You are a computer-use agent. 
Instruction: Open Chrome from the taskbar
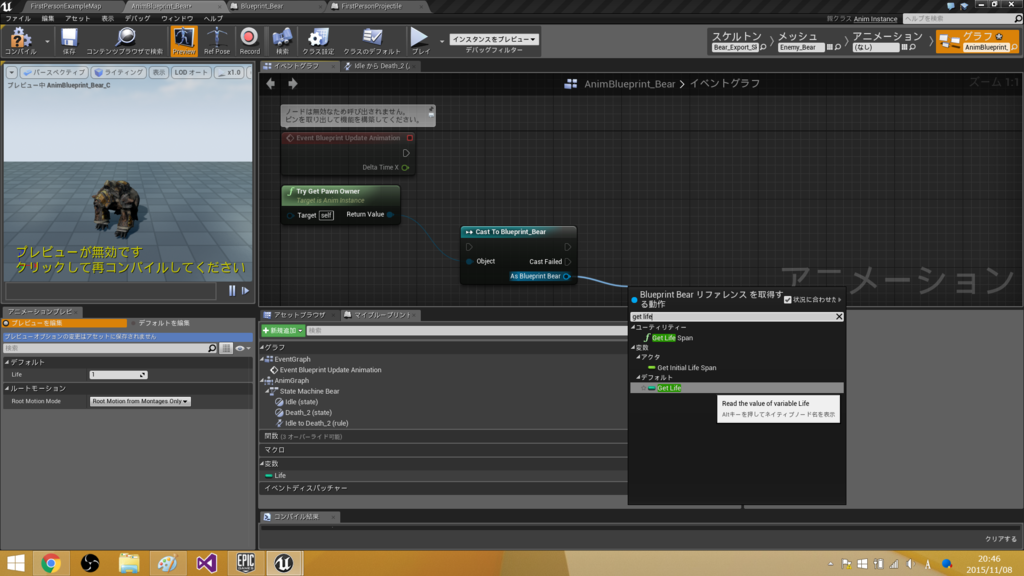(x=50, y=563)
